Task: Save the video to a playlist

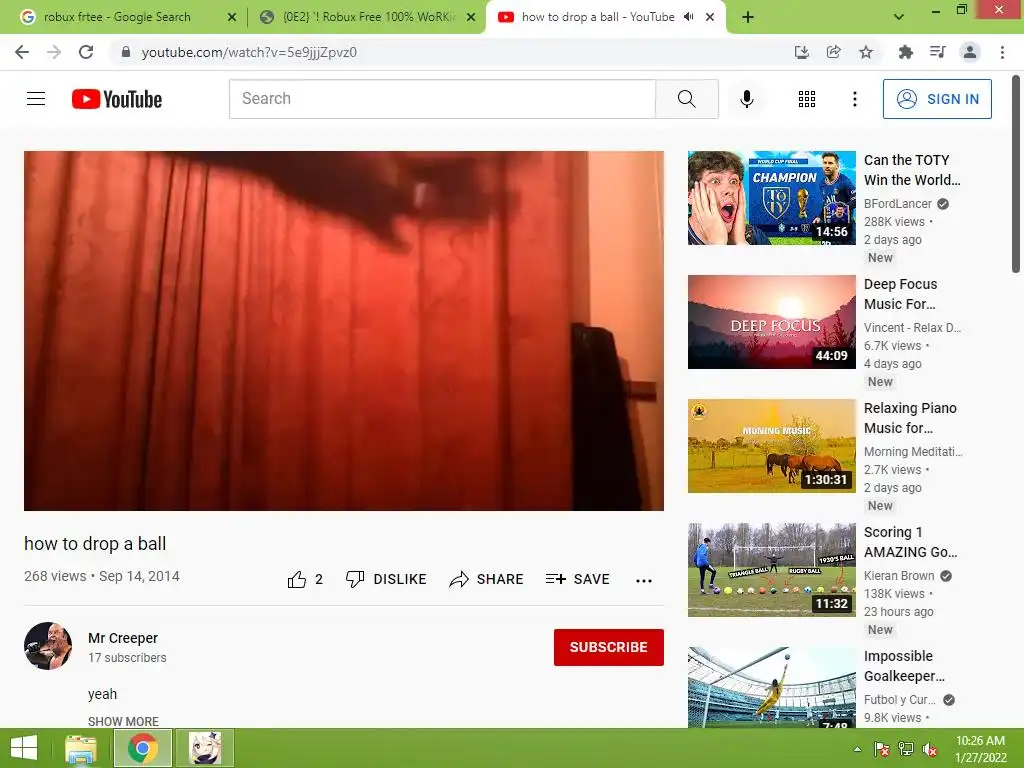Action: [x=577, y=579]
